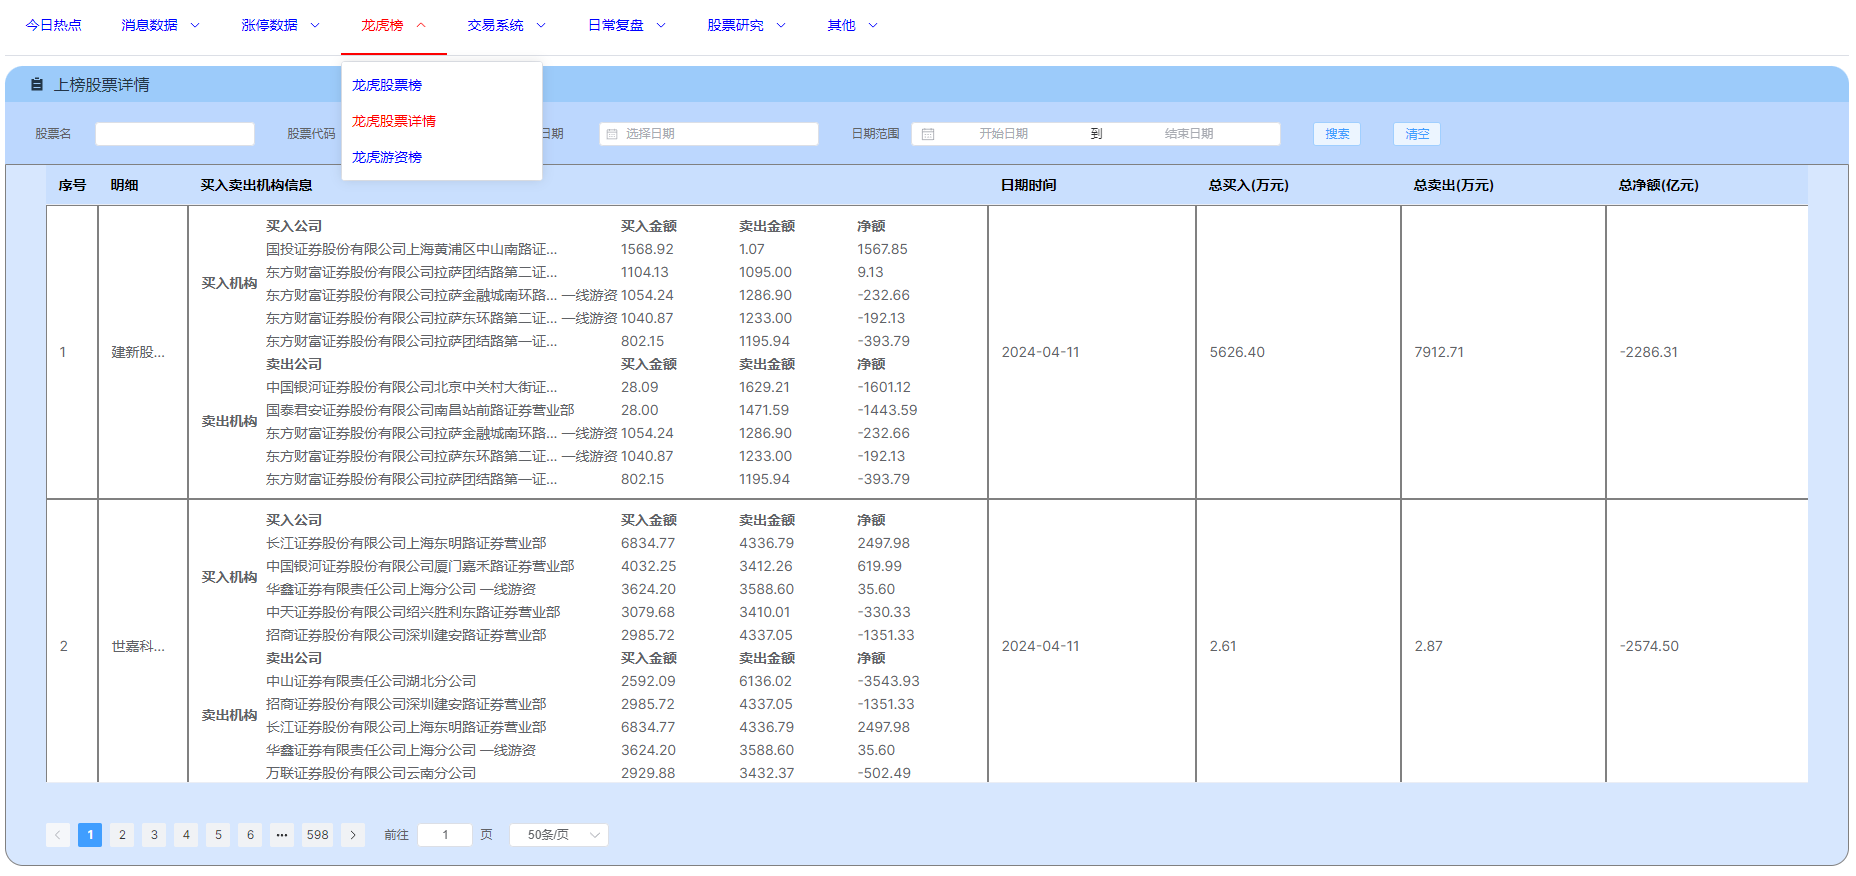The height and width of the screenshot is (876, 1856).
Task: Click the 建新股... stock name cell
Action: coord(138,352)
